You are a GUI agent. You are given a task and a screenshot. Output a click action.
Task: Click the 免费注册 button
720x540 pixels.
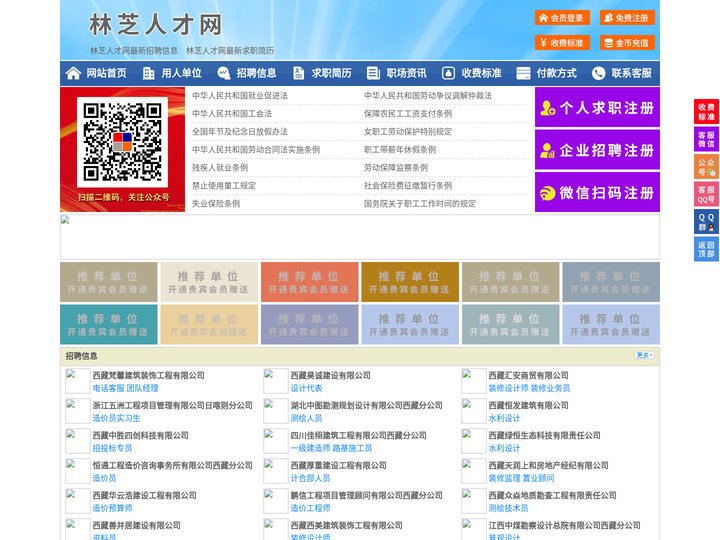coord(627,18)
